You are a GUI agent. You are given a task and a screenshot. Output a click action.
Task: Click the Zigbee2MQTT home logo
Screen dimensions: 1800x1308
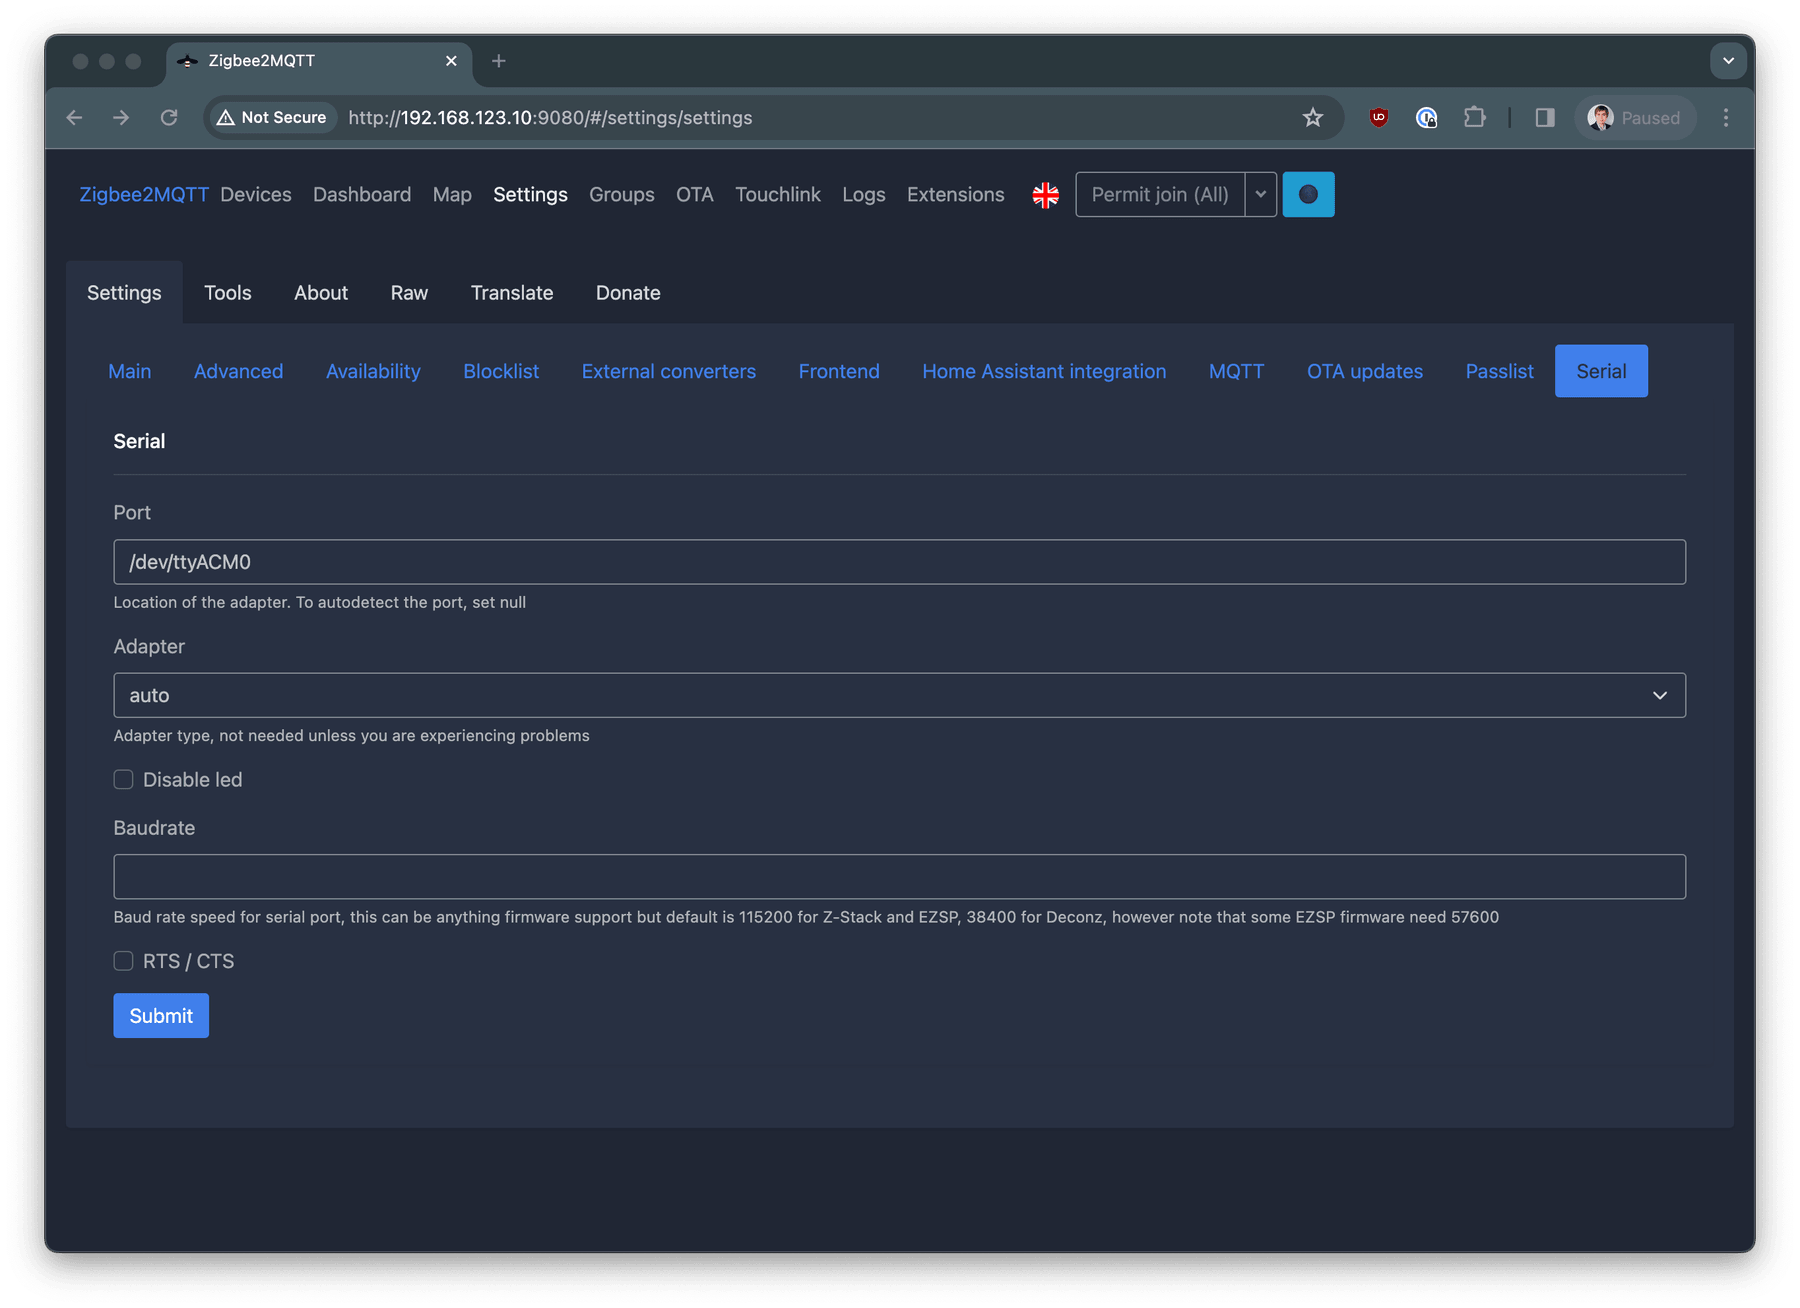143,194
